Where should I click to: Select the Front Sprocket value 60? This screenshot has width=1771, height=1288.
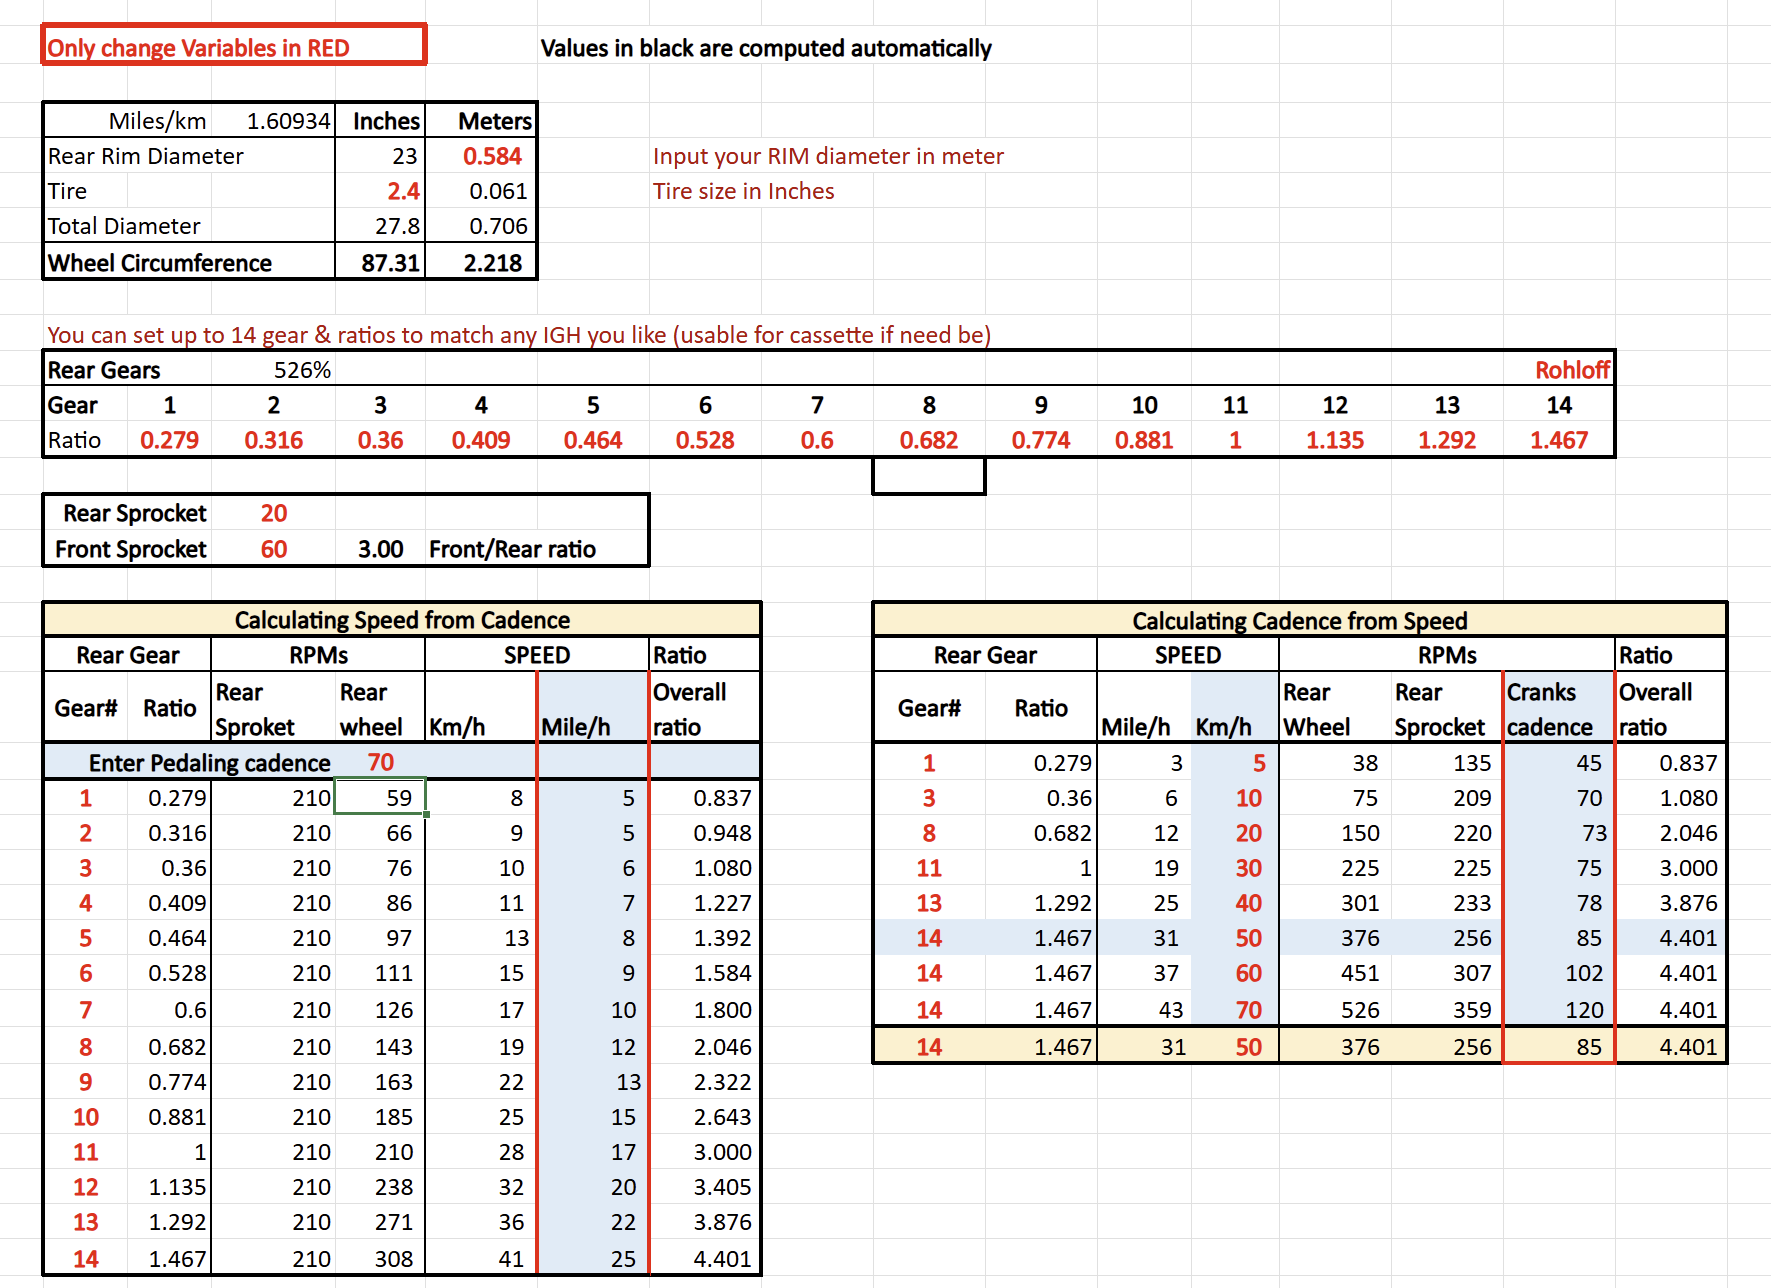pos(273,549)
